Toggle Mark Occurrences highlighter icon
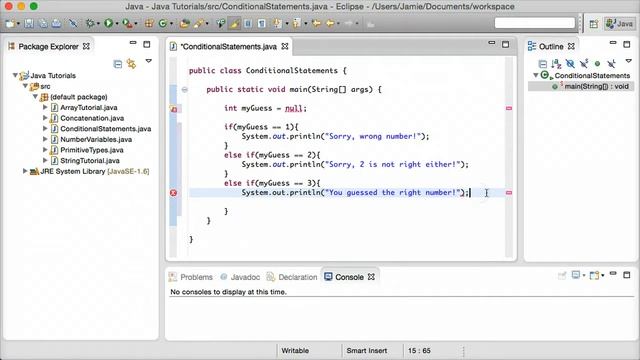 point(234,24)
